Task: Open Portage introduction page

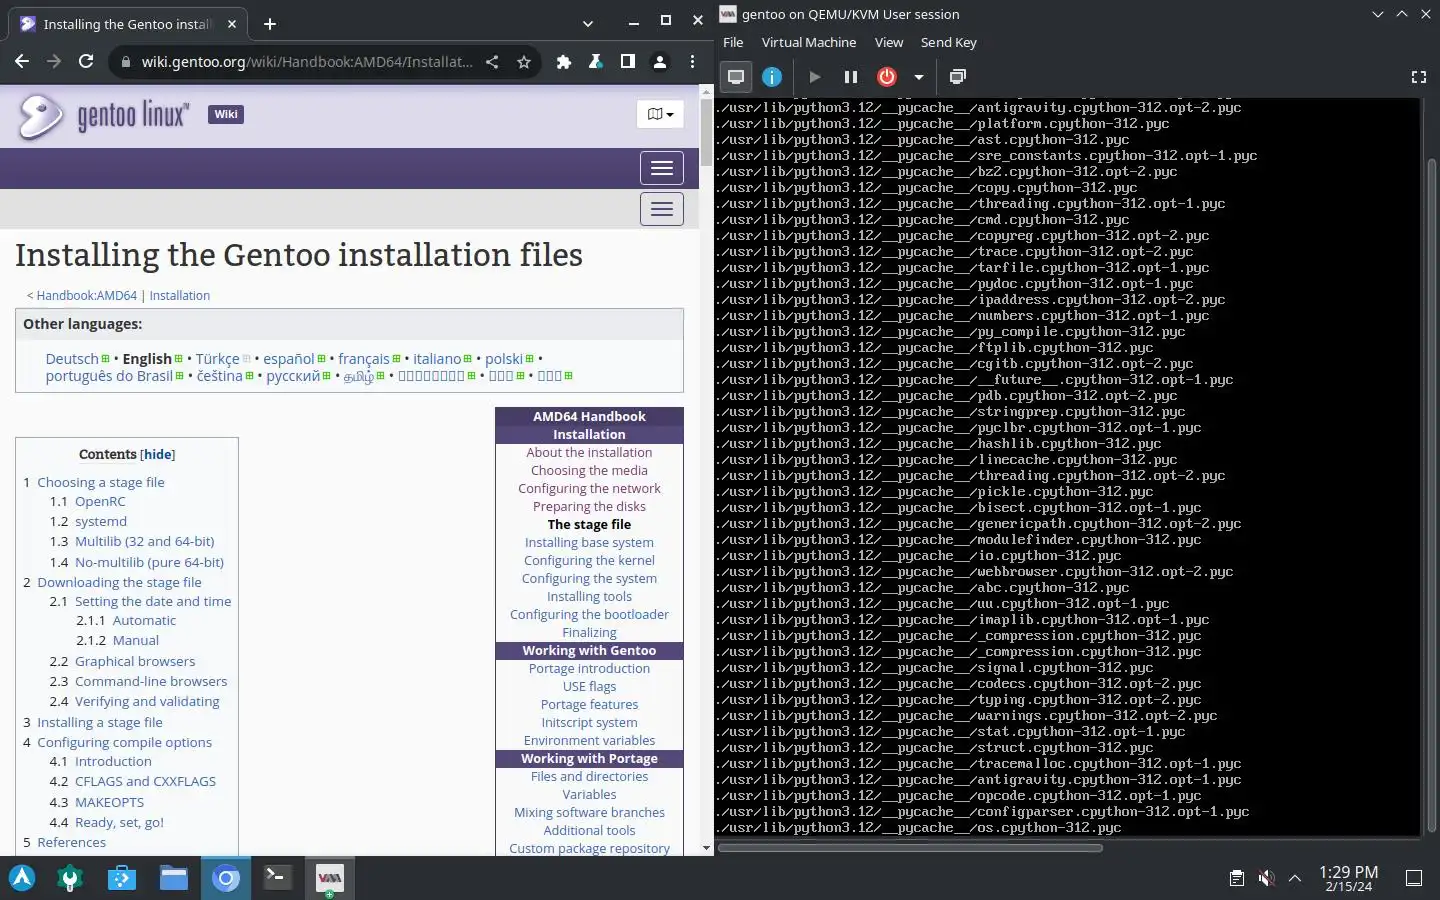Action: click(x=589, y=669)
